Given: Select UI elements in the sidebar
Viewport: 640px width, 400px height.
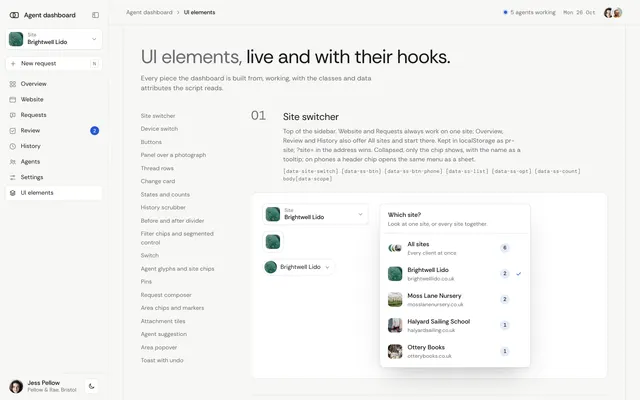Looking at the screenshot, I should click(x=54, y=193).
